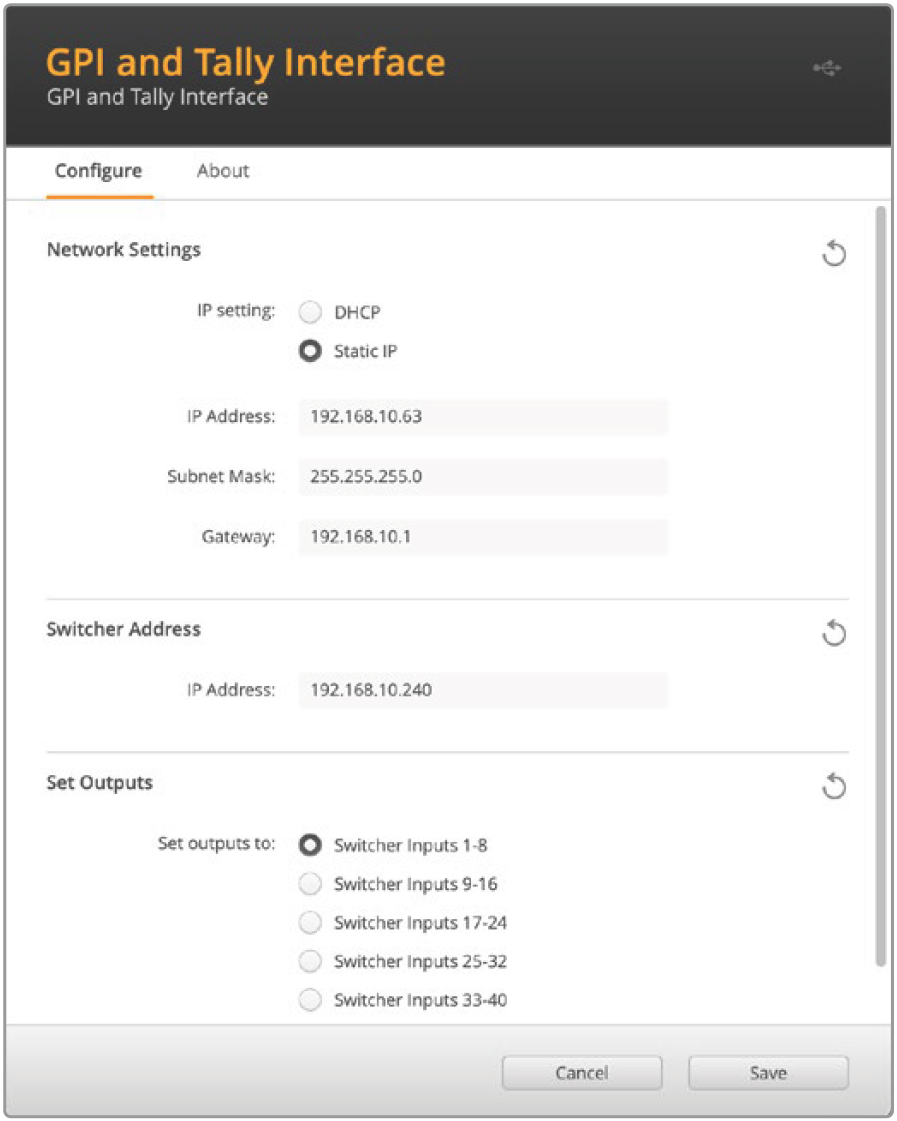The height and width of the screenshot is (1121, 897).
Task: Choose Switcher Inputs 1-8
Action: (311, 845)
